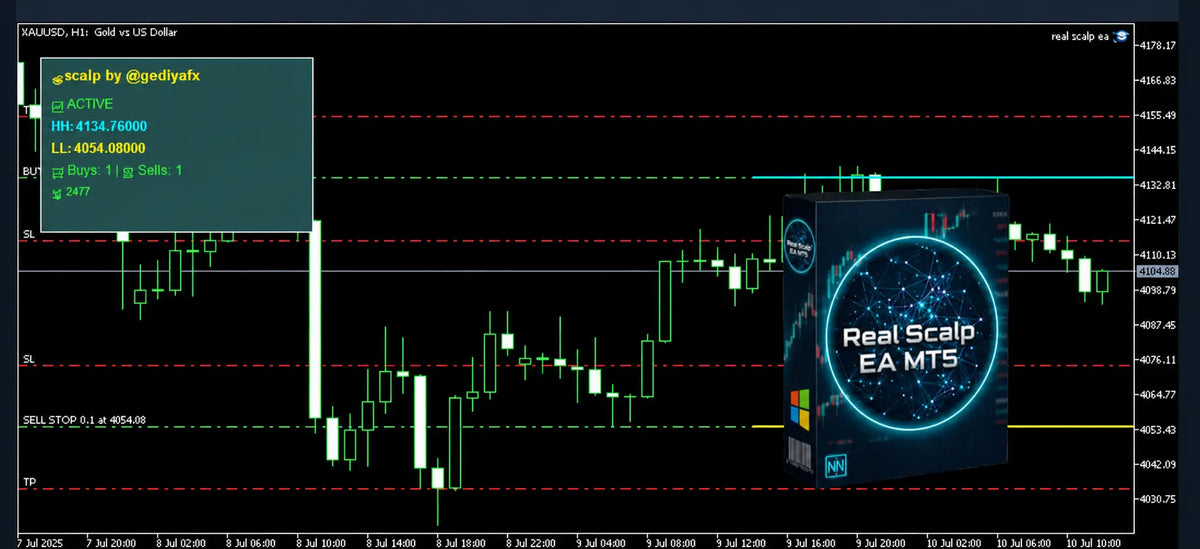Click the '8 Jul 10:00' time label
Viewport: 1200px width, 549px height.
[x=321, y=541]
